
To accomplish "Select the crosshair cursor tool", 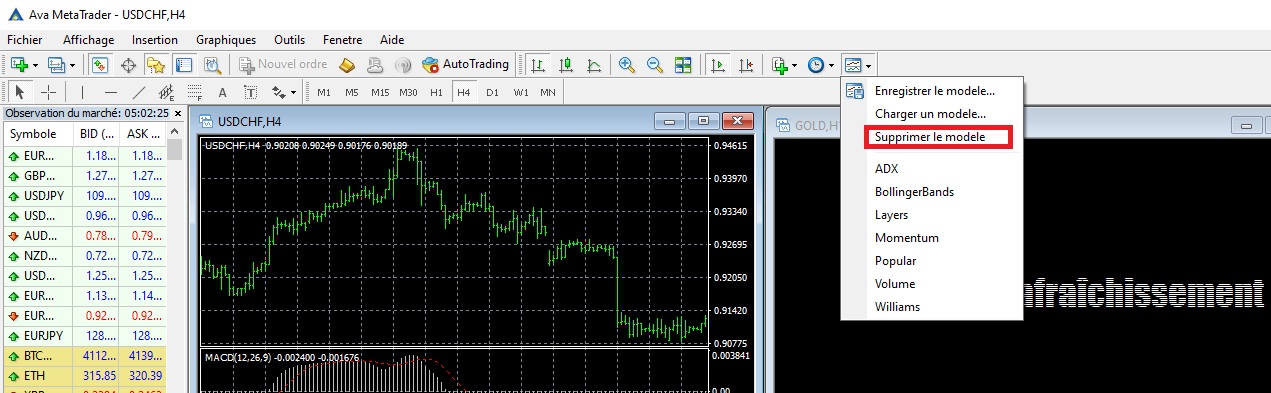I will pyautogui.click(x=48, y=93).
